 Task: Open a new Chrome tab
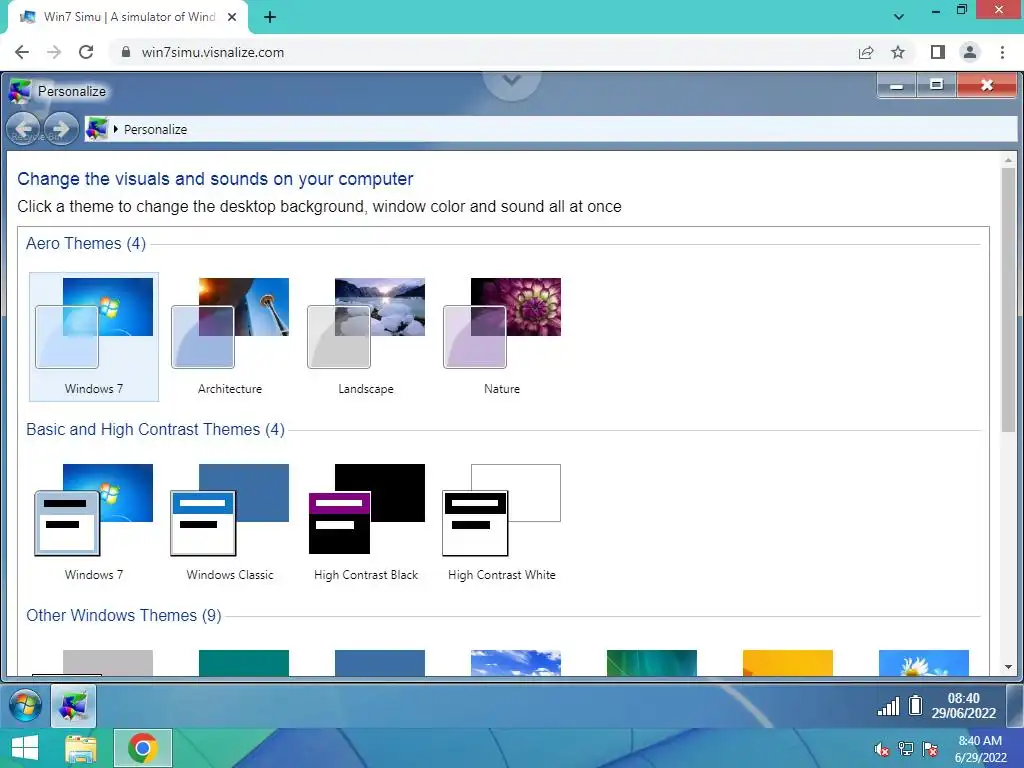point(270,17)
